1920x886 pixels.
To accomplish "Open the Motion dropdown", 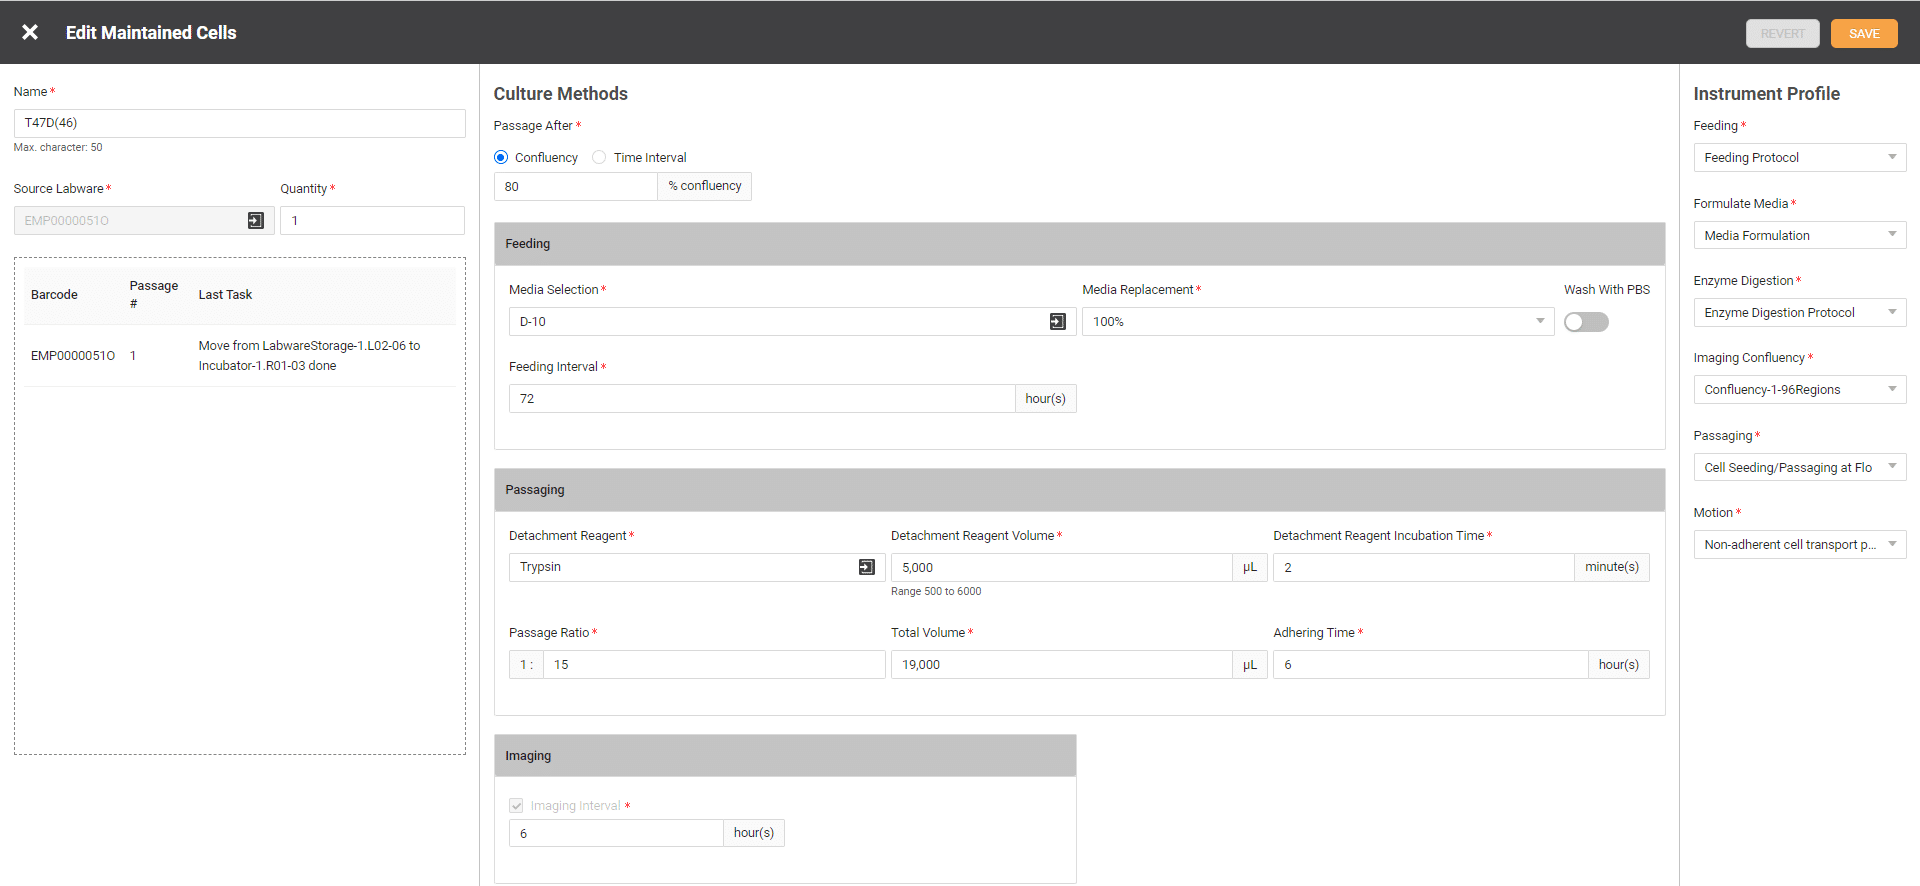I will point(1799,545).
